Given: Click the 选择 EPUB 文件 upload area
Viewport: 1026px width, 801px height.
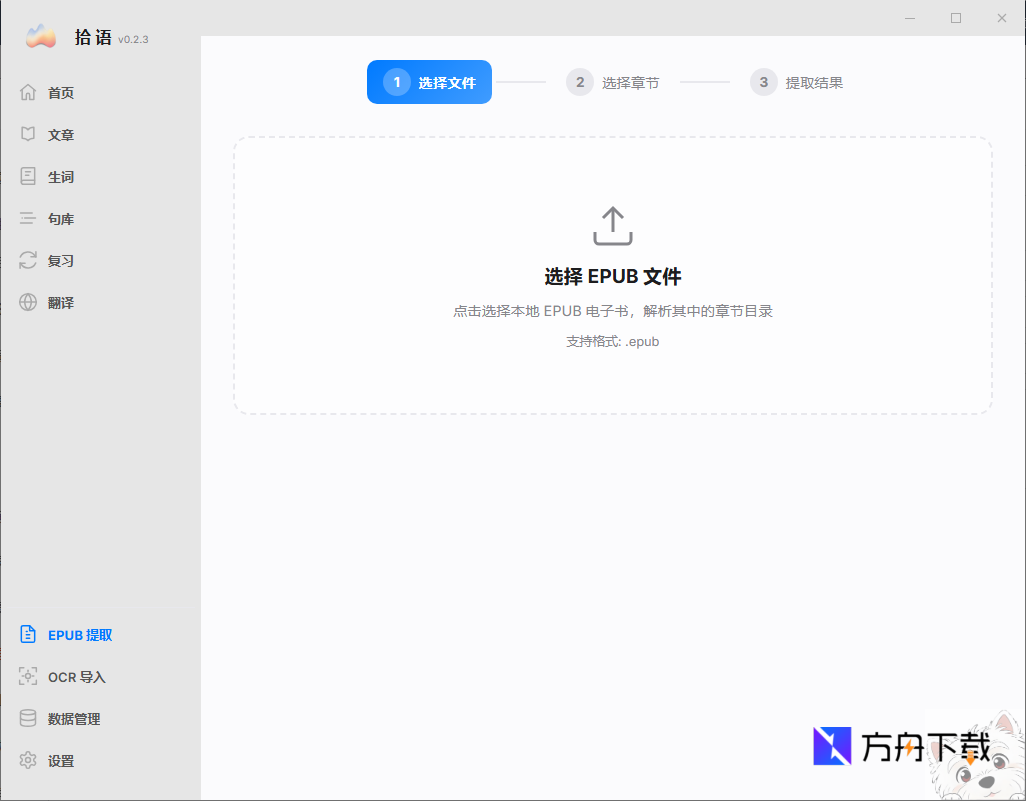Looking at the screenshot, I should (612, 275).
